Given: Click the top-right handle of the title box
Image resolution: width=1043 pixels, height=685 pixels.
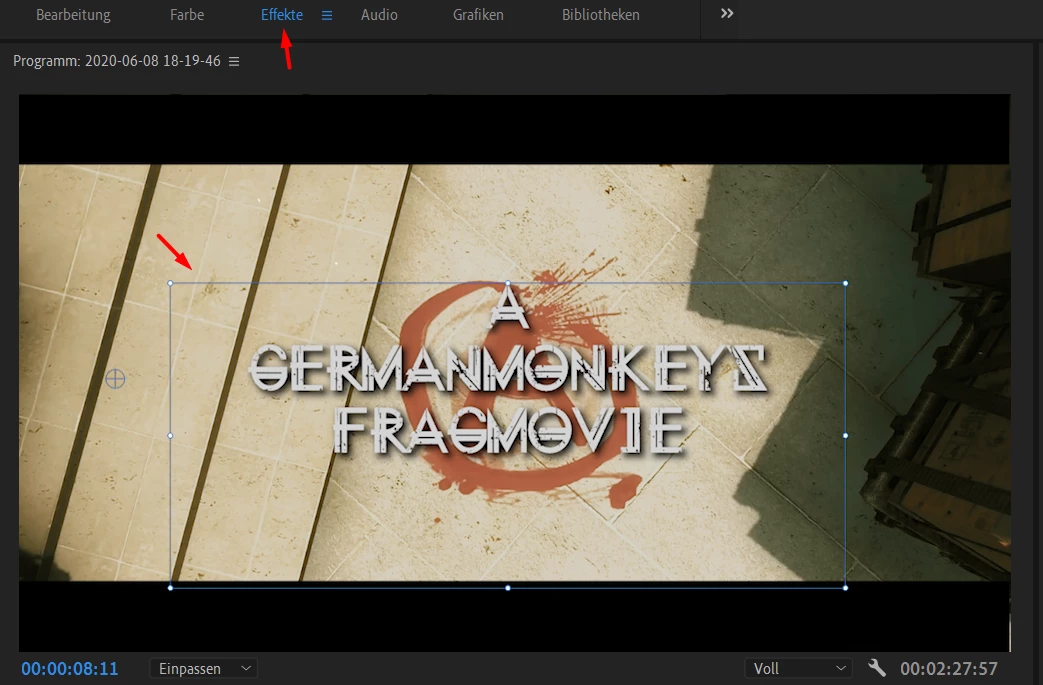Looking at the screenshot, I should 845,283.
